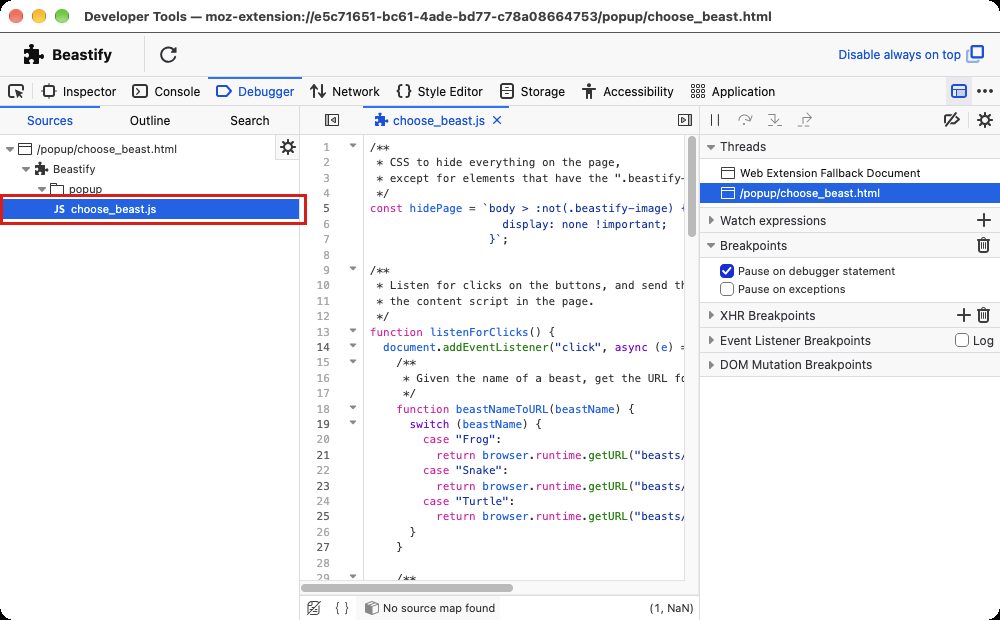This screenshot has width=1000, height=620.
Task: Click line number 5 in the gutter
Action: (x=326, y=209)
